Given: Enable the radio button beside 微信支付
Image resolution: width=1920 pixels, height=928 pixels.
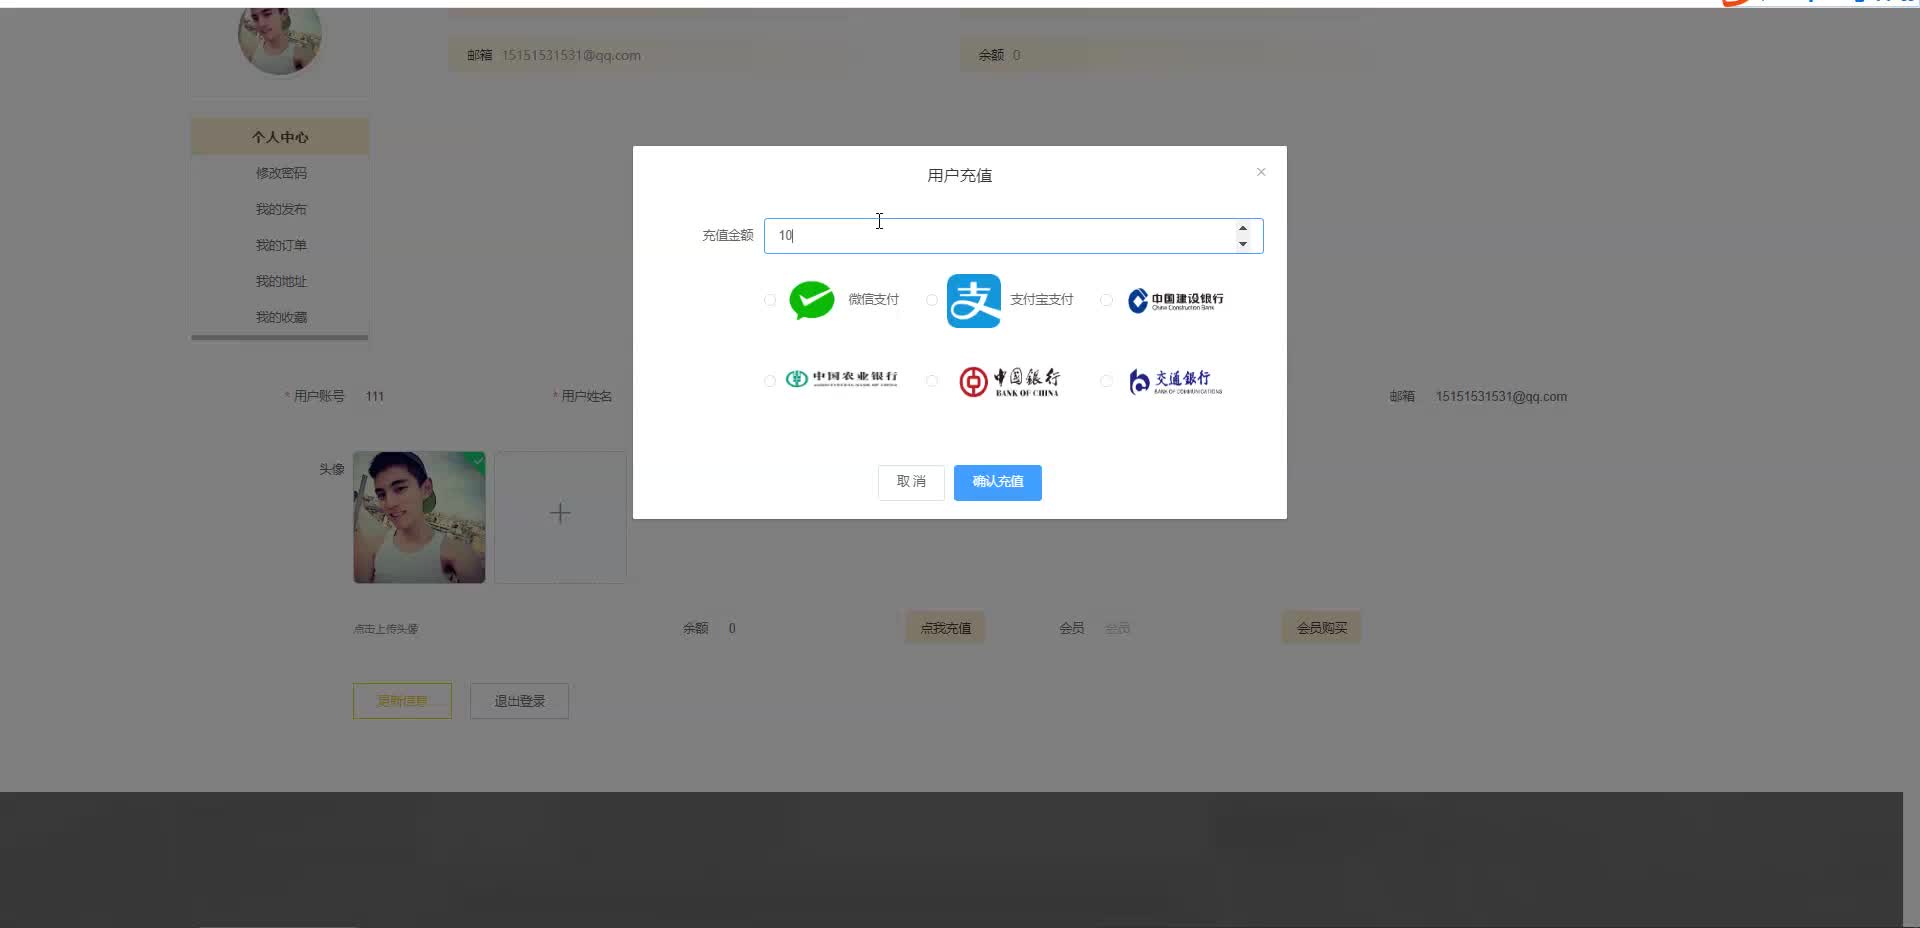Looking at the screenshot, I should (770, 300).
